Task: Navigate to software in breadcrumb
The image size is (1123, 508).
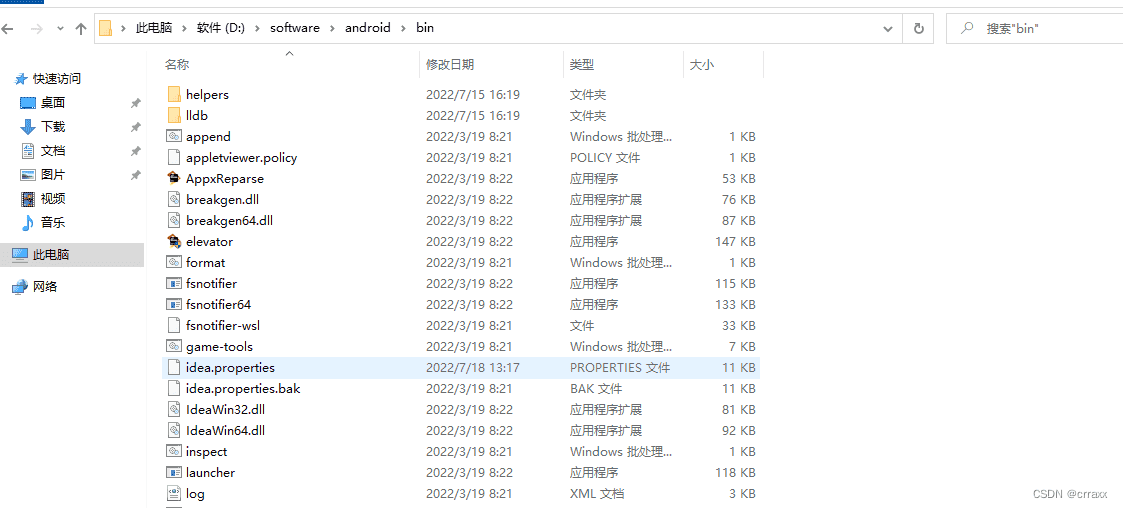Action: click(x=295, y=29)
